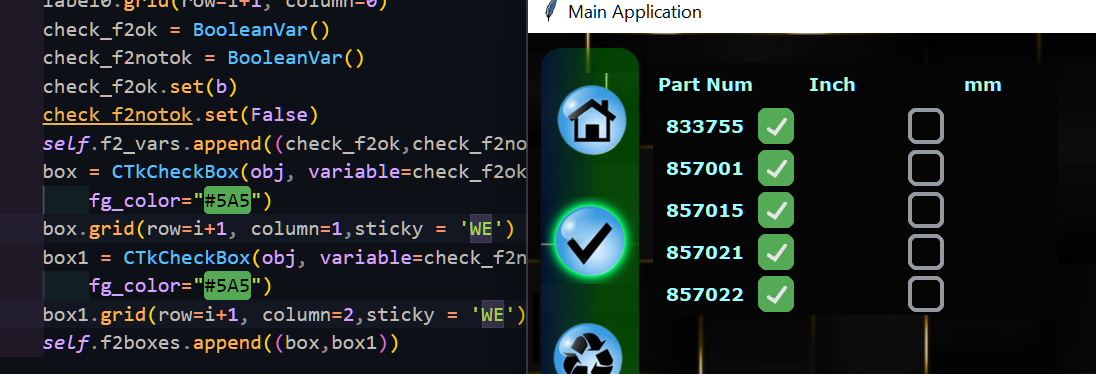
Task: Enable the mm checkbox for part 857021
Action: click(925, 252)
